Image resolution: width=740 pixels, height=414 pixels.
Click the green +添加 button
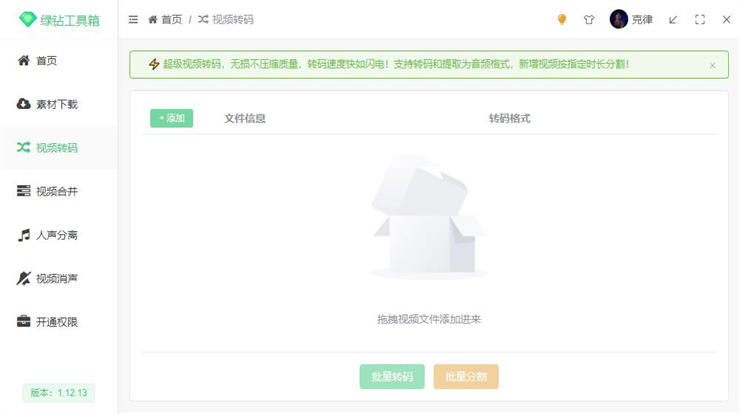tap(171, 118)
